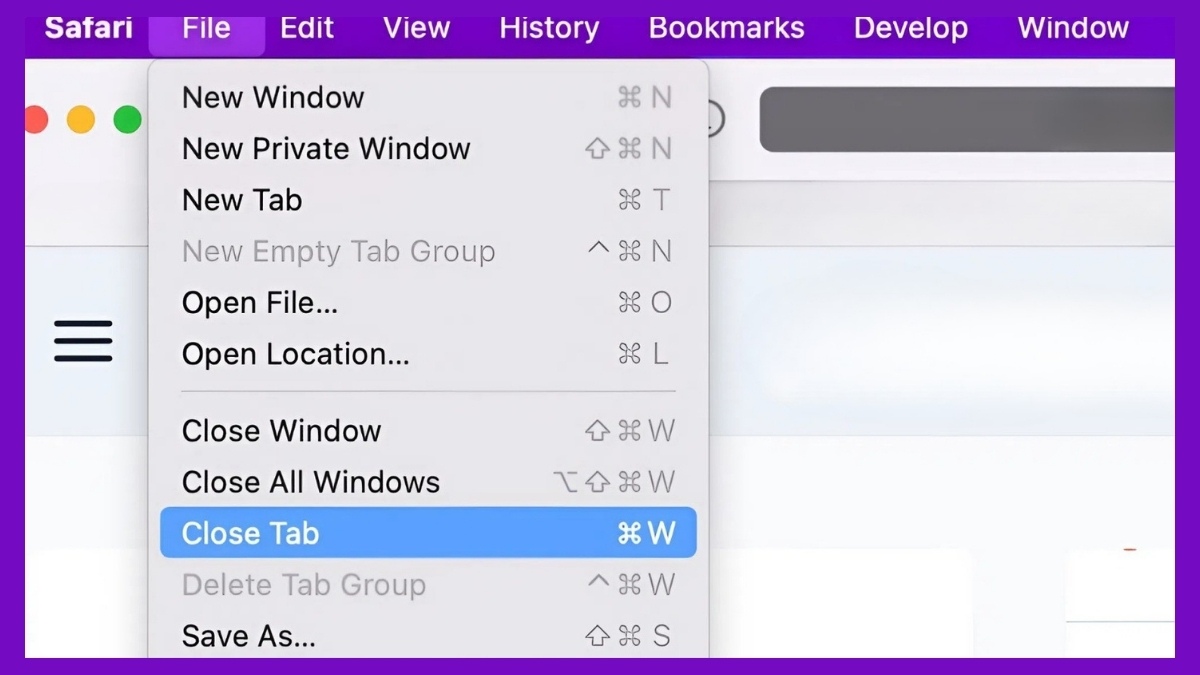Viewport: 1200px width, 675px height.
Task: Open the History menu
Action: click(x=549, y=27)
